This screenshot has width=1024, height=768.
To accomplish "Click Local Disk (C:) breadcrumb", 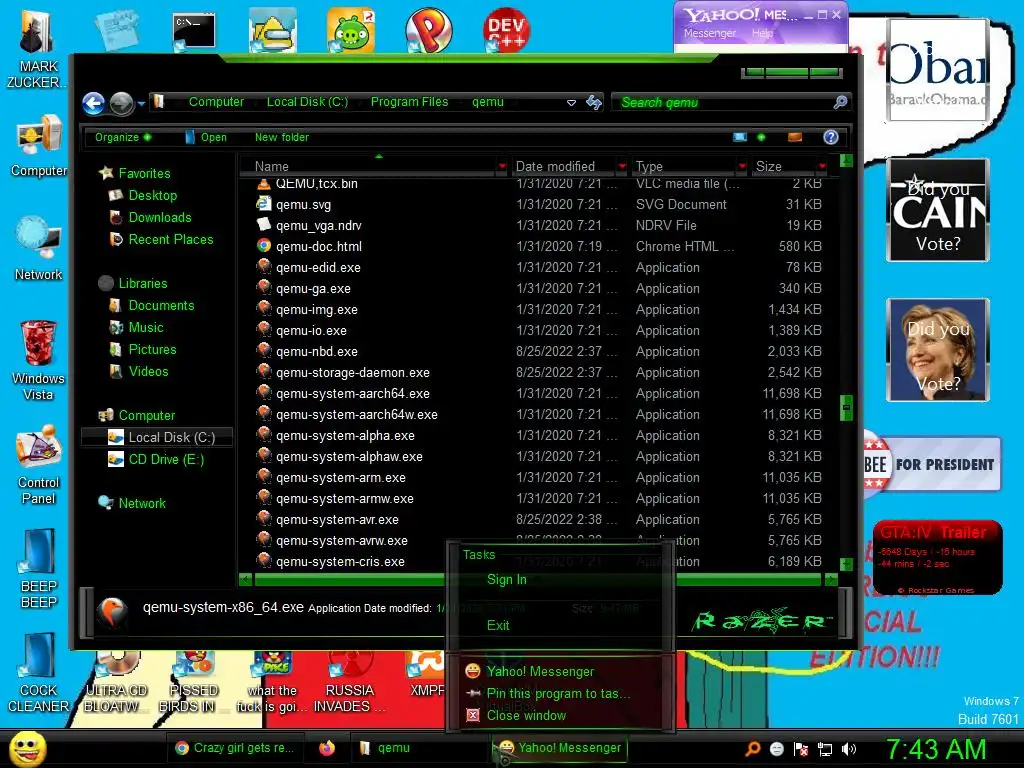I will [x=307, y=102].
